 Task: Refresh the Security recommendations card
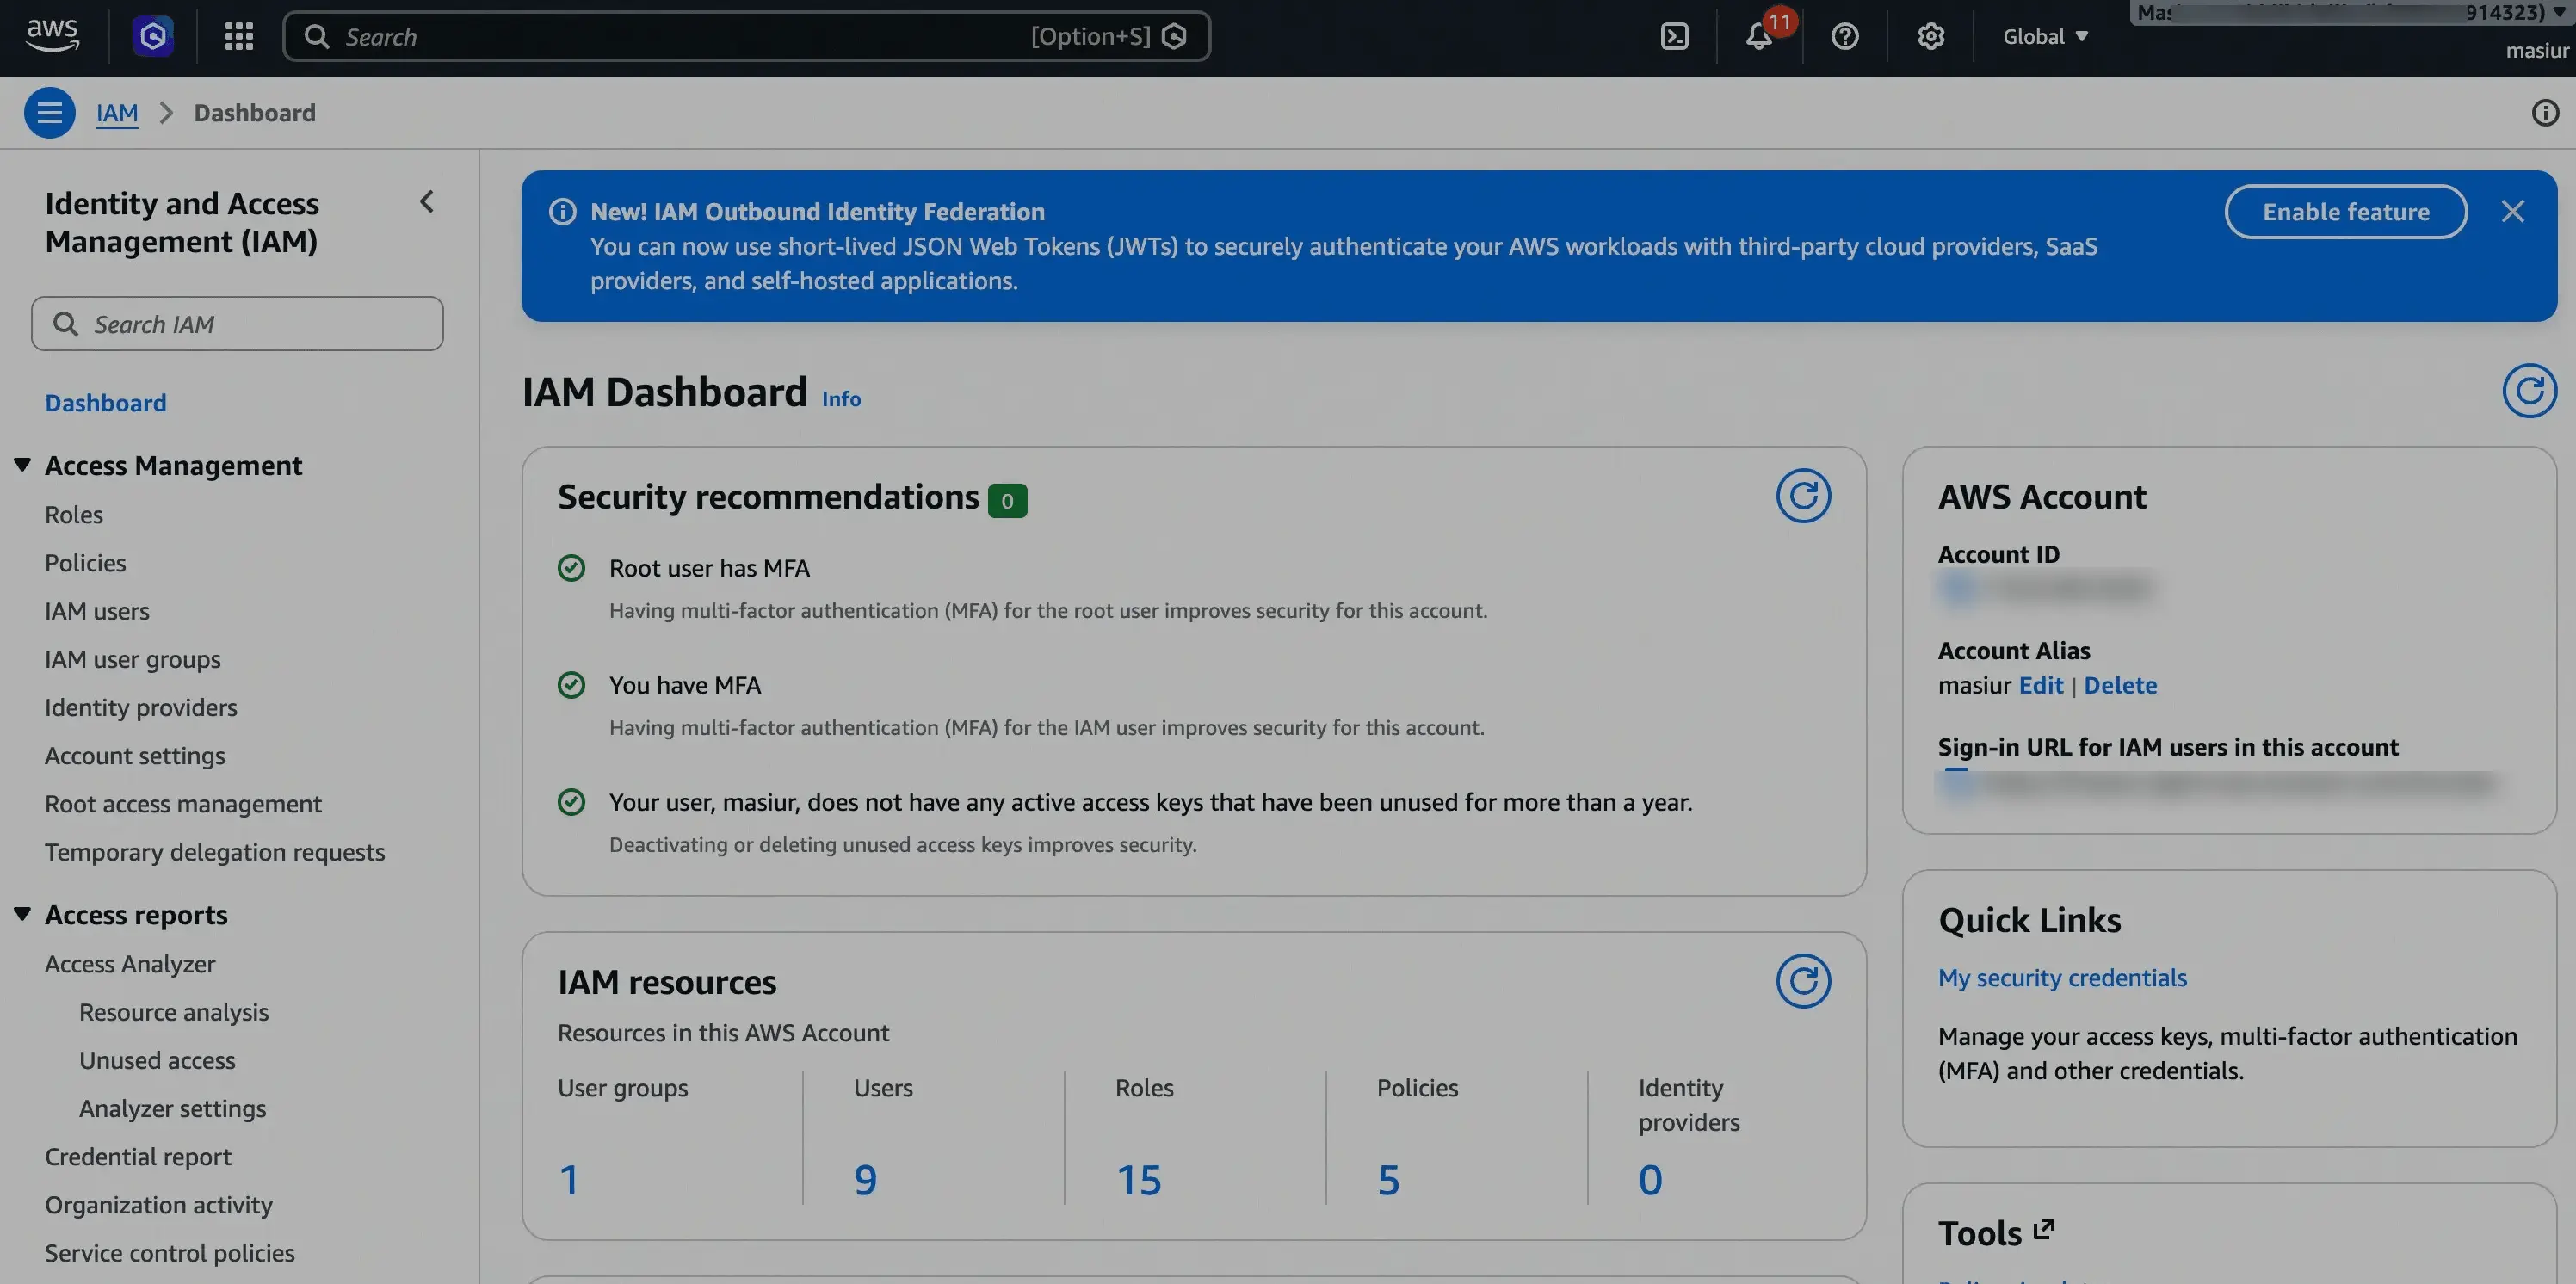point(1803,496)
